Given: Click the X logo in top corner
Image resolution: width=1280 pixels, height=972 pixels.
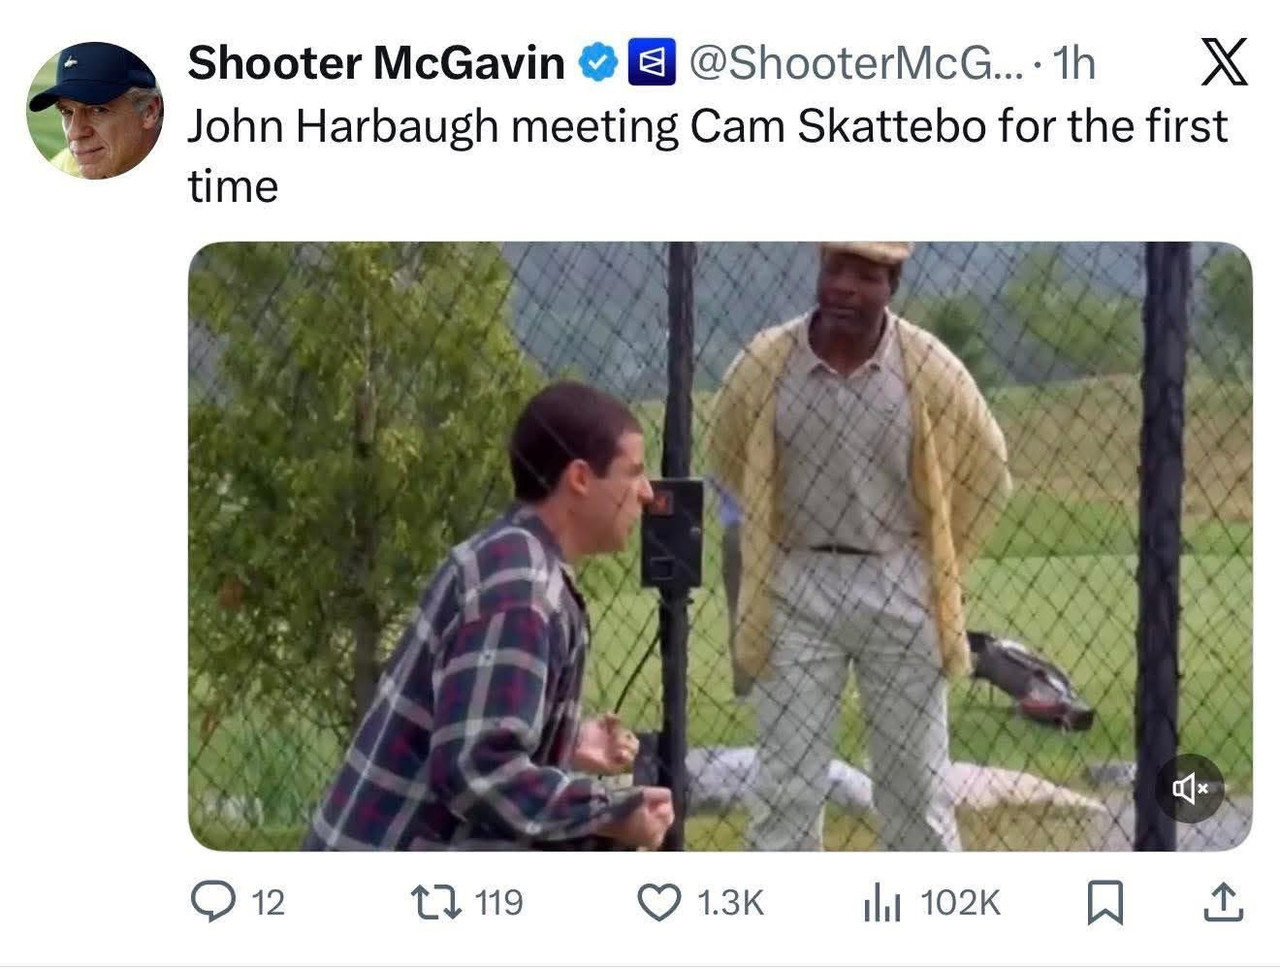Looking at the screenshot, I should click(1223, 62).
